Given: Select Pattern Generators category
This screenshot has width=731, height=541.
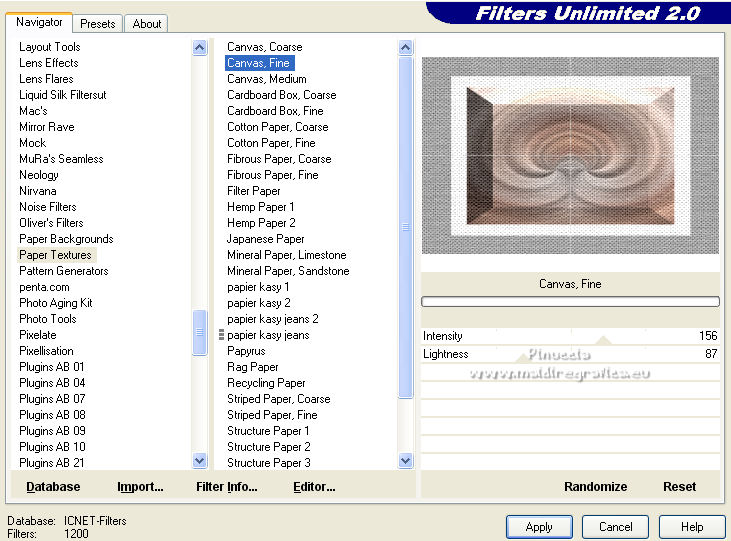Looking at the screenshot, I should (64, 271).
